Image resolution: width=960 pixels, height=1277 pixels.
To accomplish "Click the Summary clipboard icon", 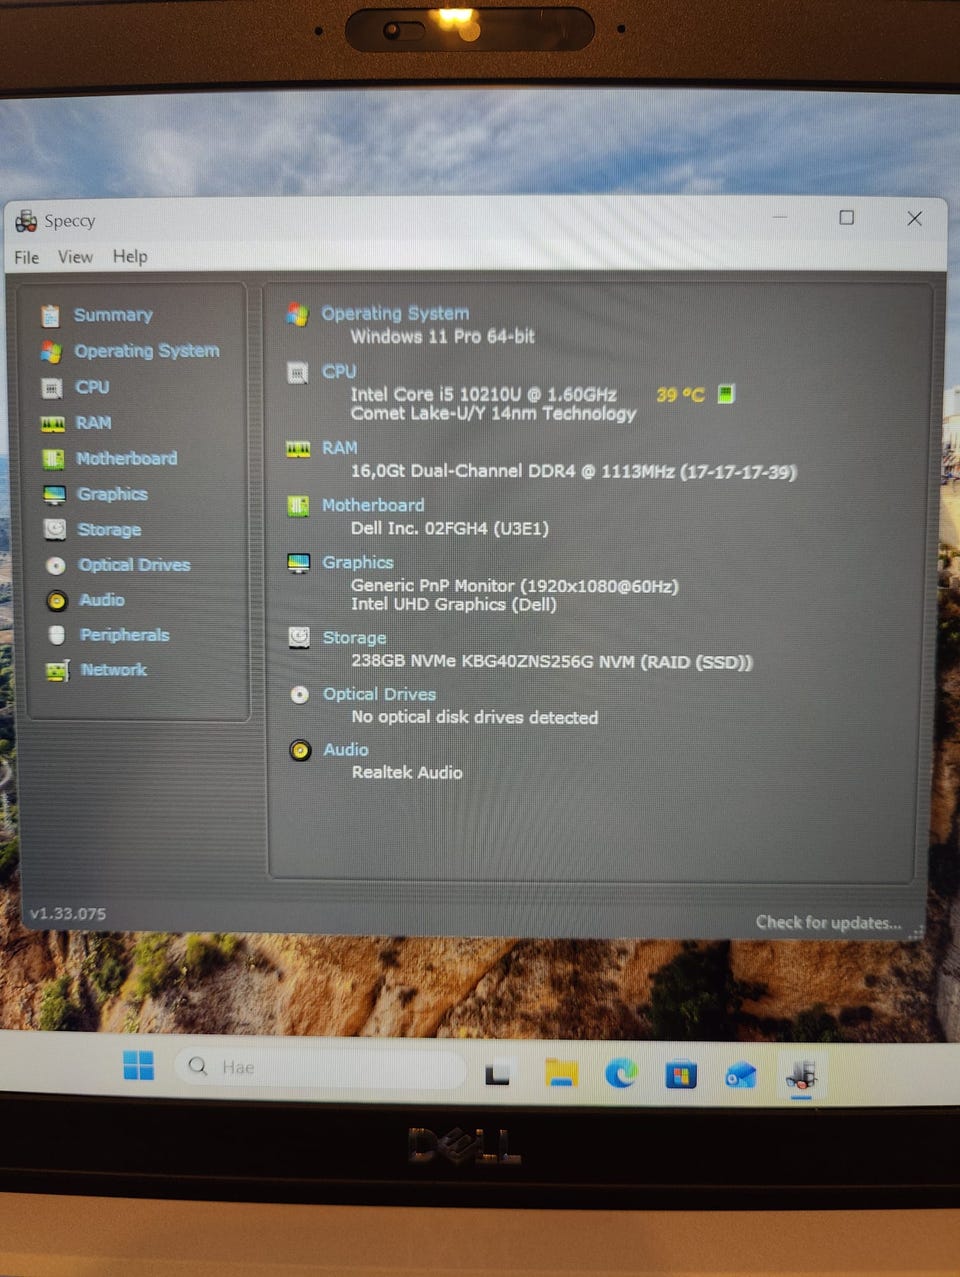I will pos(50,316).
